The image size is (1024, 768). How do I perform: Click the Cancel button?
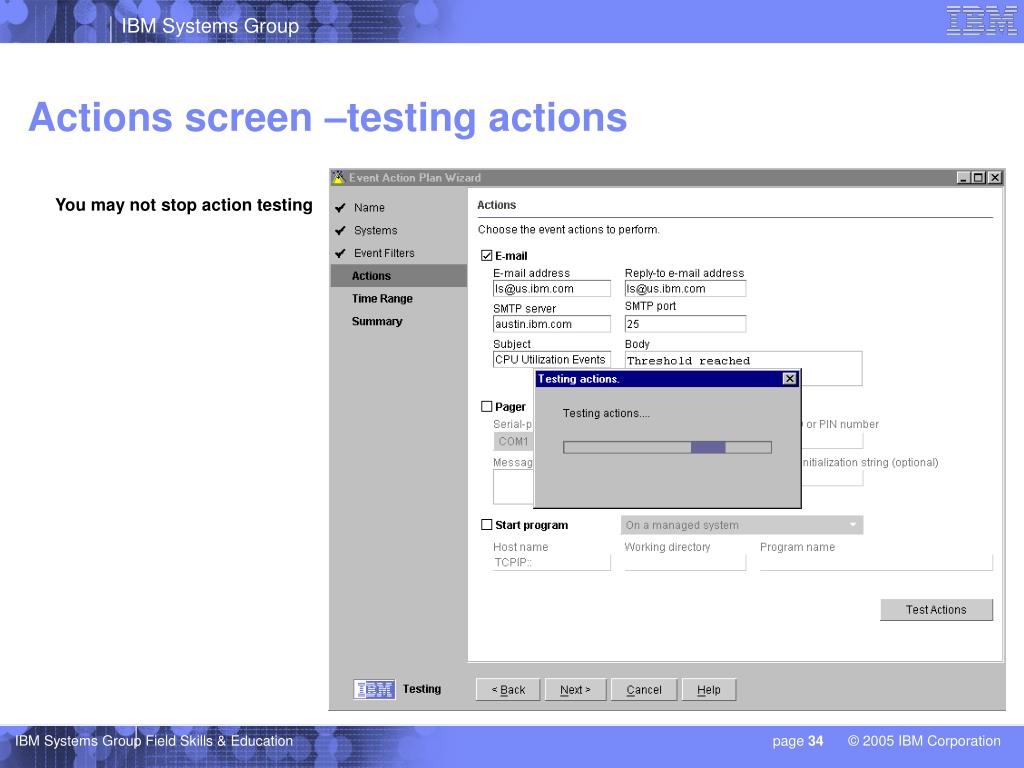(x=644, y=690)
